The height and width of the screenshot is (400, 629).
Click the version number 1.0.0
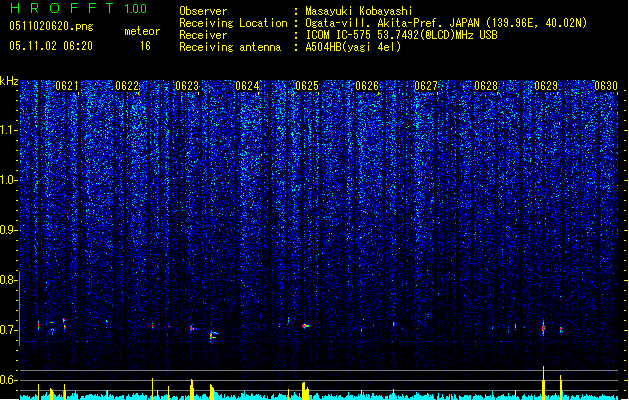(135, 8)
